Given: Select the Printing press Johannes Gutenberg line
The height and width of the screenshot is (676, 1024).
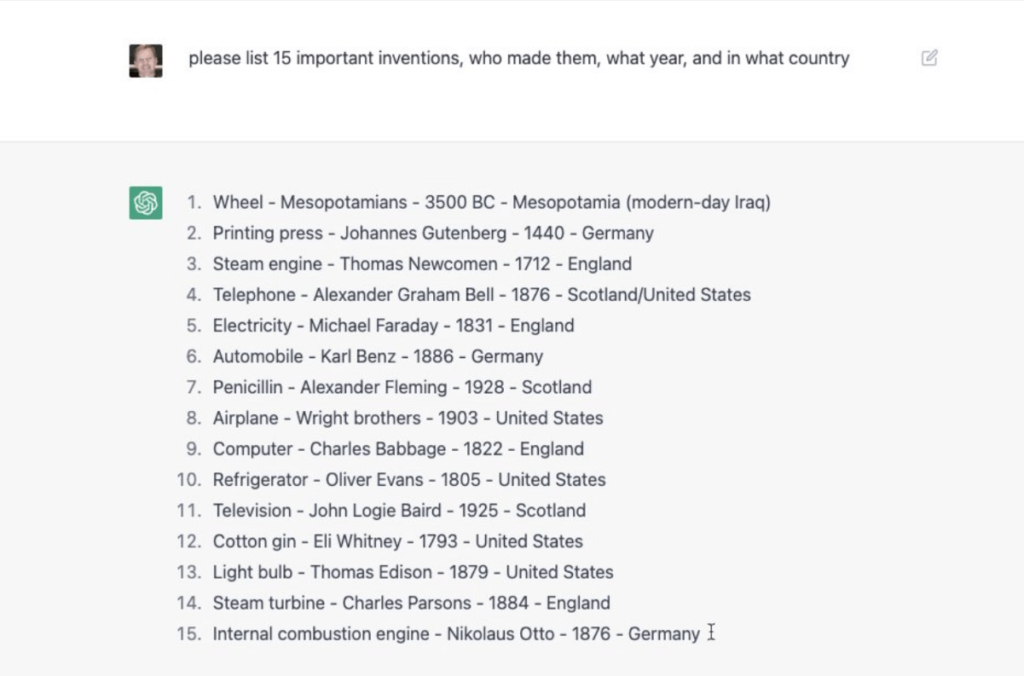Looking at the screenshot, I should click(x=432, y=234).
